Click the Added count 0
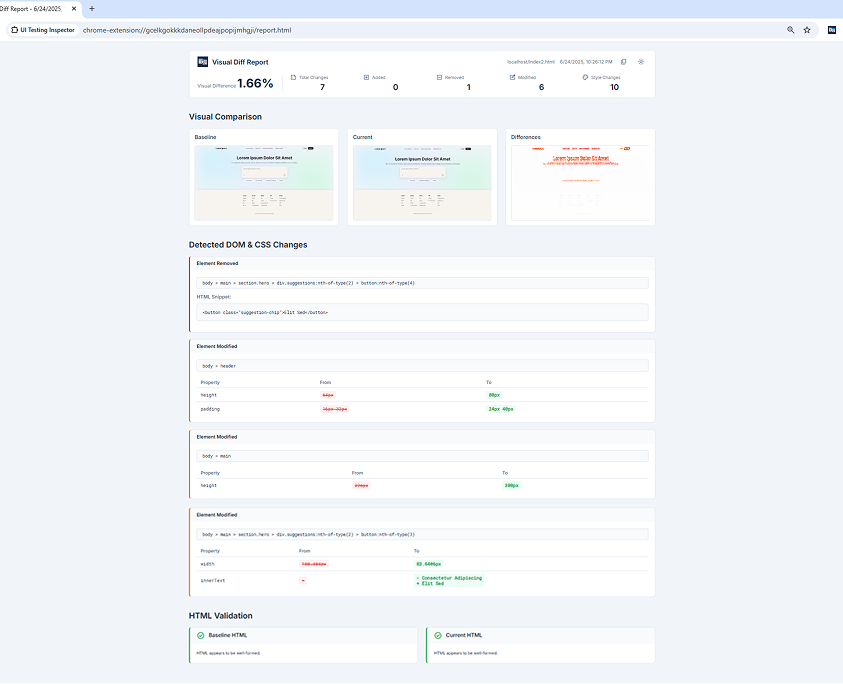This screenshot has width=843, height=684. [396, 87]
